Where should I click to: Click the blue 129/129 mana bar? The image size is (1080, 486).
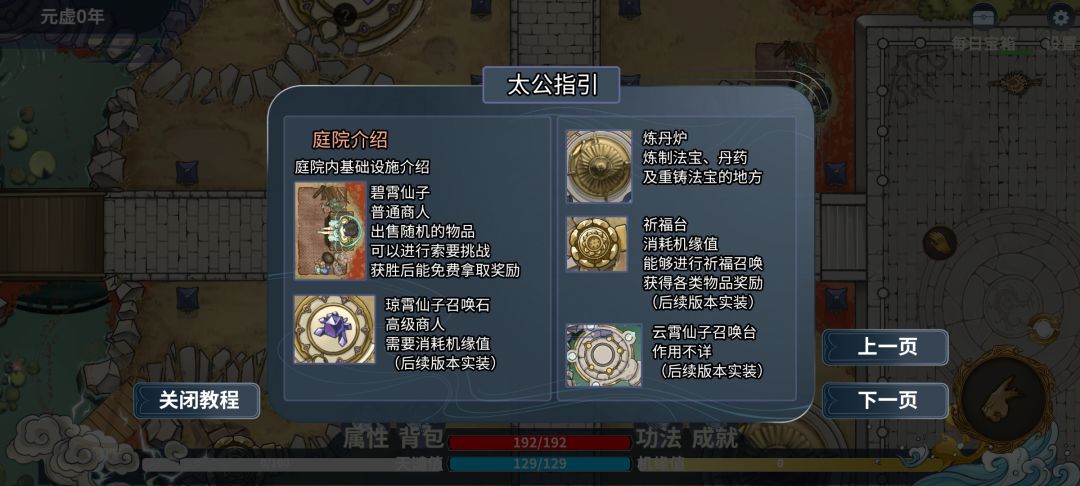pyautogui.click(x=540, y=464)
